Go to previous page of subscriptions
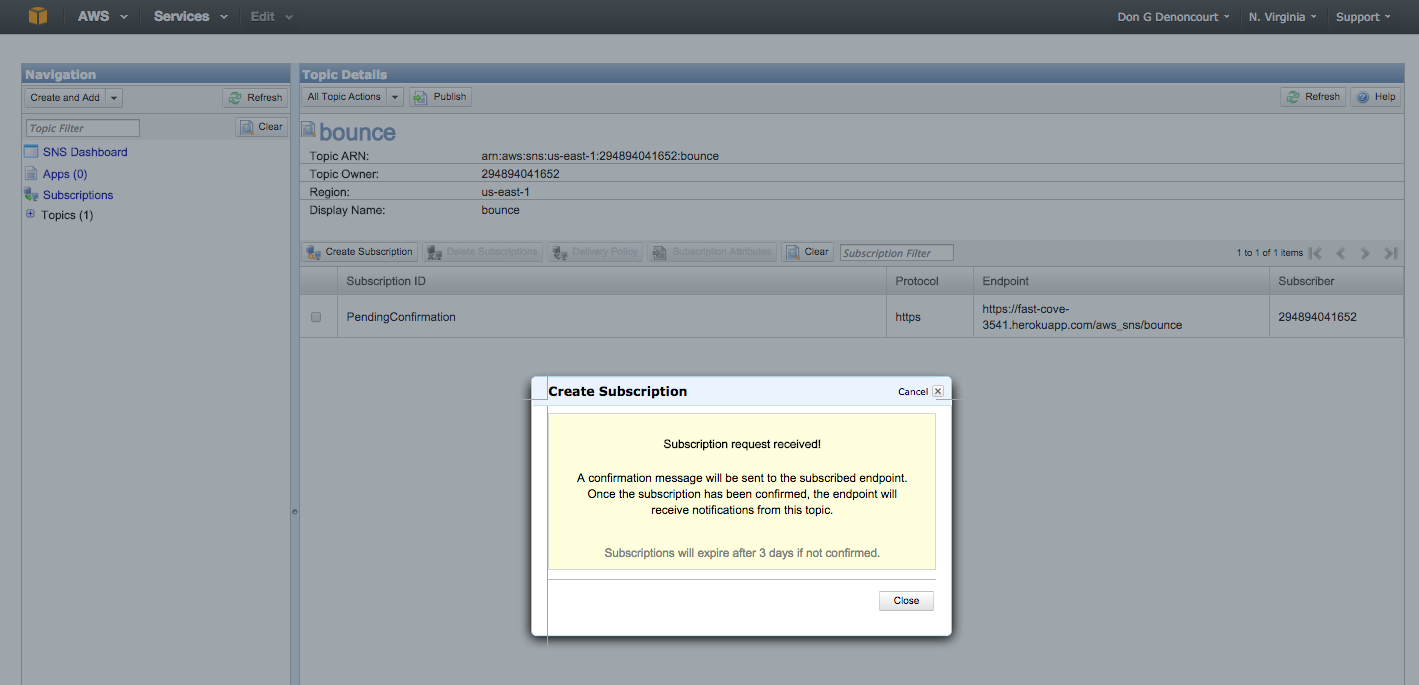 (x=1341, y=253)
